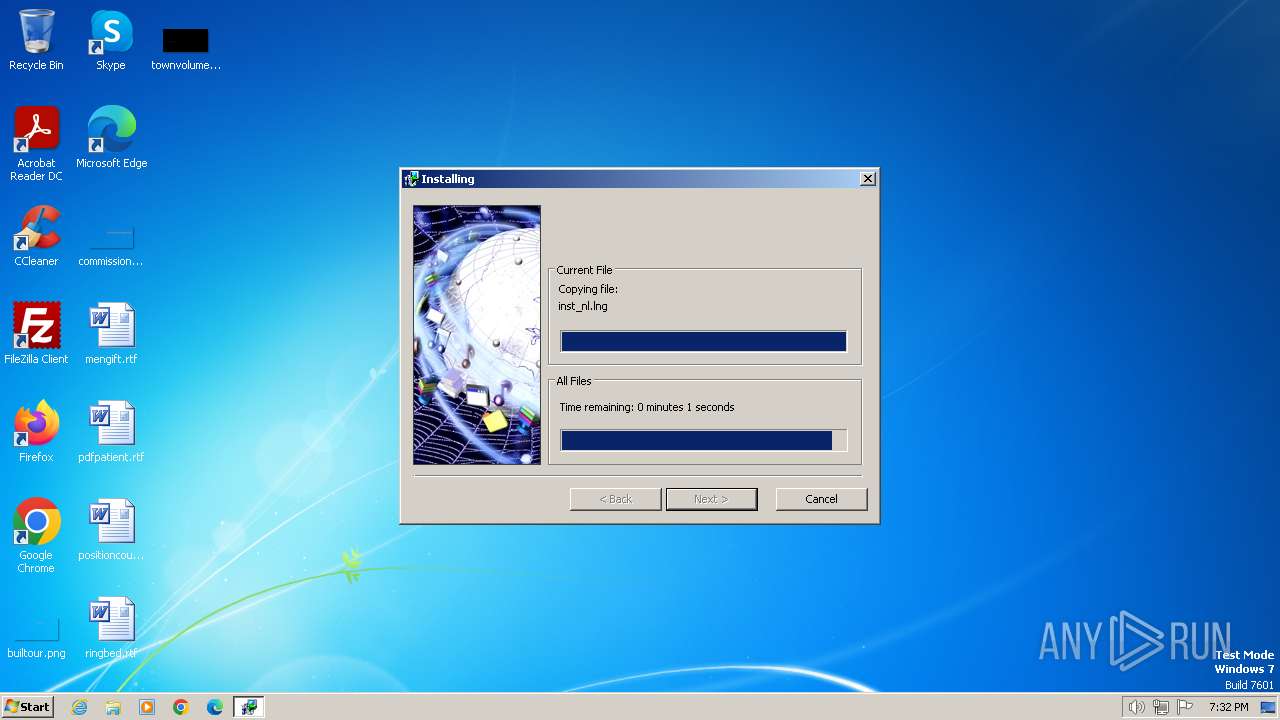Viewport: 1280px width, 720px height.
Task: Open the volume tray icon
Action: (x=1136, y=707)
